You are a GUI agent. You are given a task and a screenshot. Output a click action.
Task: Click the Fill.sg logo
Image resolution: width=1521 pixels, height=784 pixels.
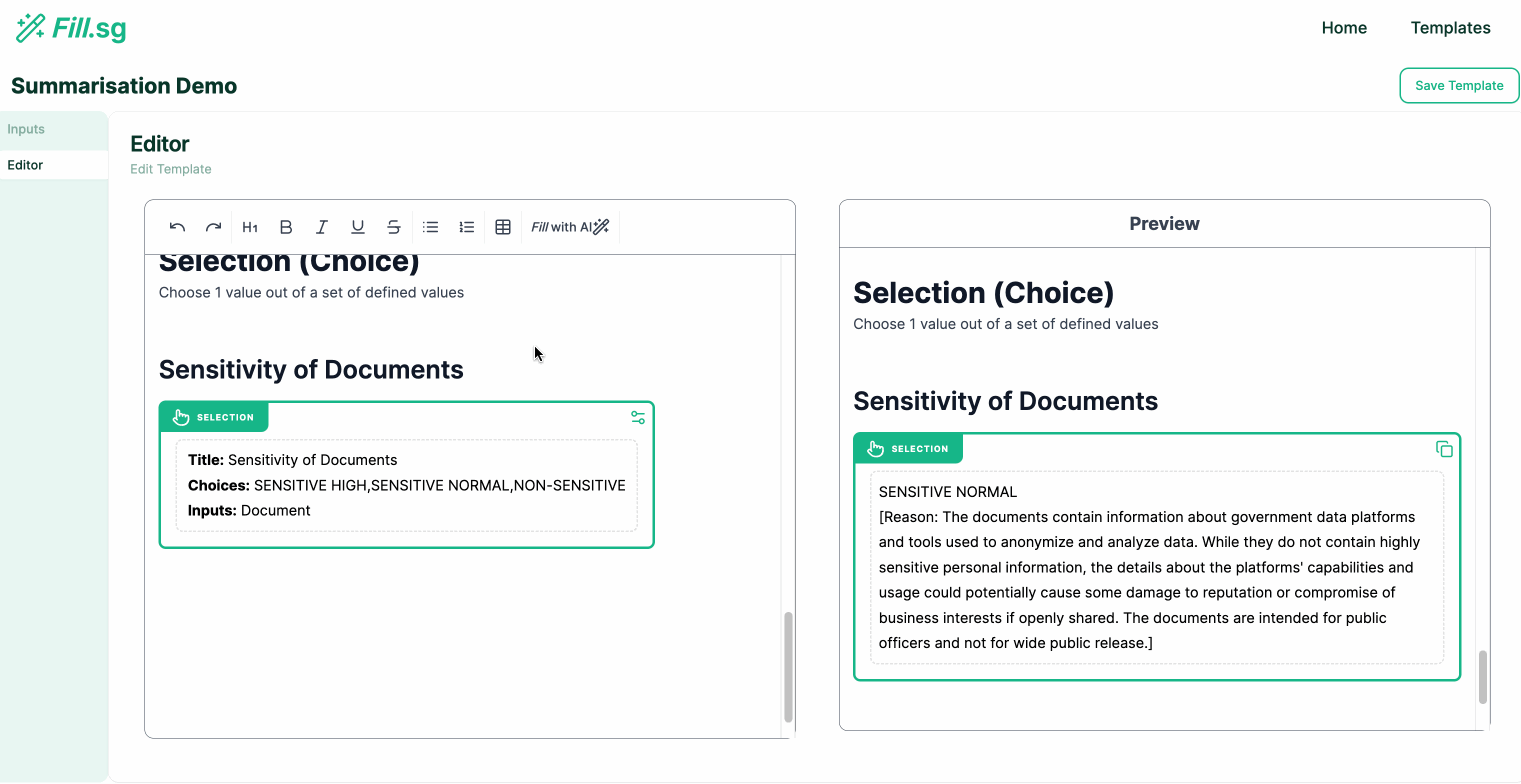point(71,28)
